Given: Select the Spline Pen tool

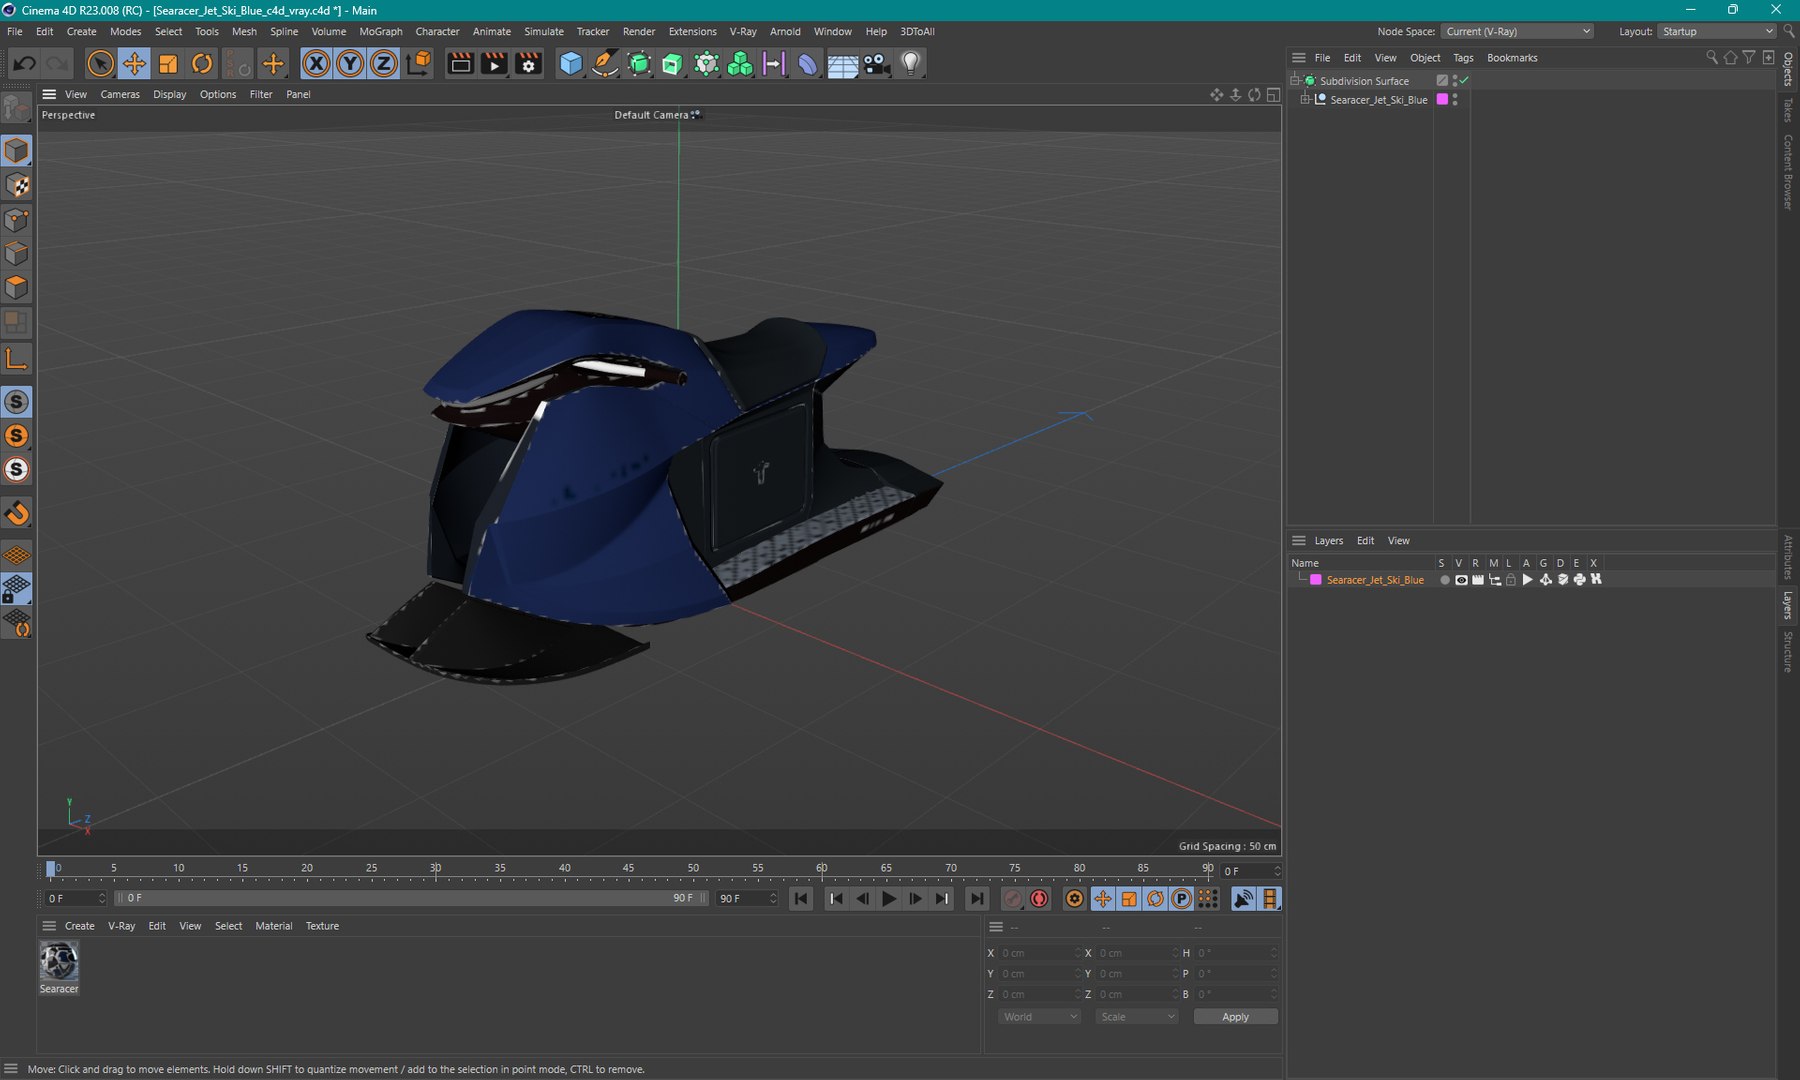Looking at the screenshot, I should coord(605,64).
